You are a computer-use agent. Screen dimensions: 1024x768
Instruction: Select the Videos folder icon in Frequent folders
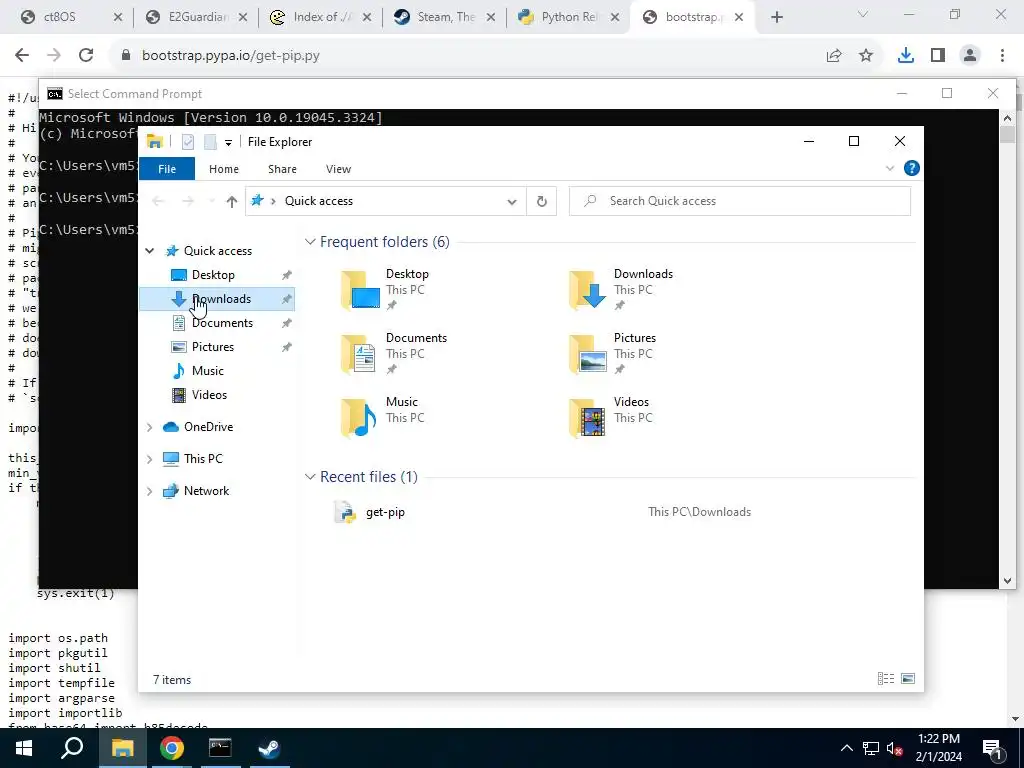588,417
